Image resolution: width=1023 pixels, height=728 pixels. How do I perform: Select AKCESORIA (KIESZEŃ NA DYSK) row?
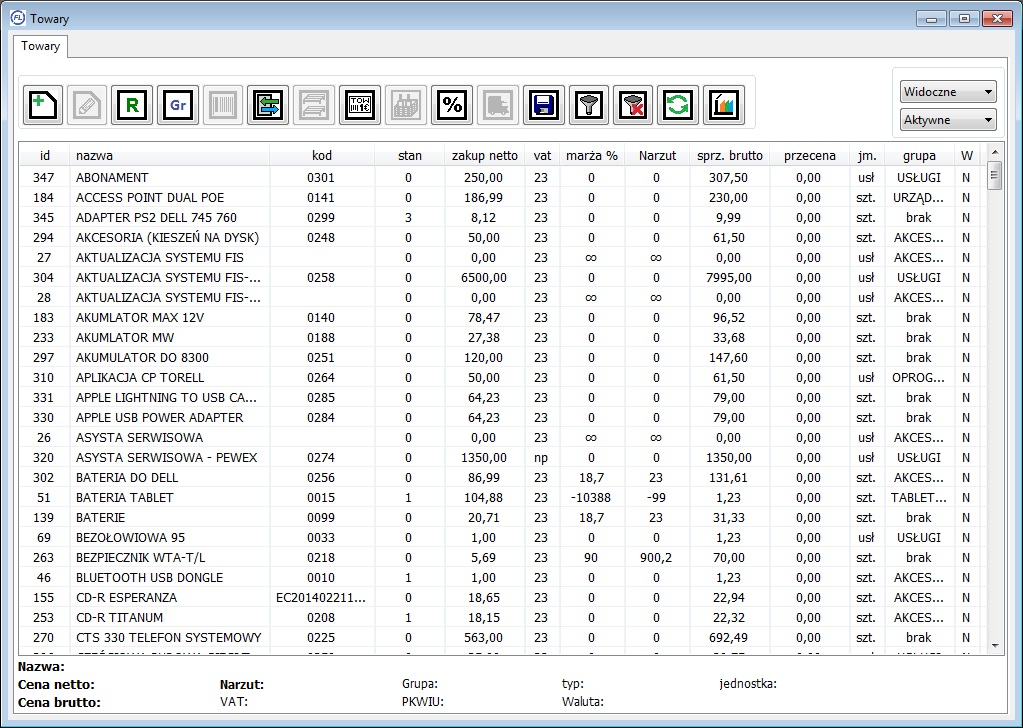tap(502, 238)
